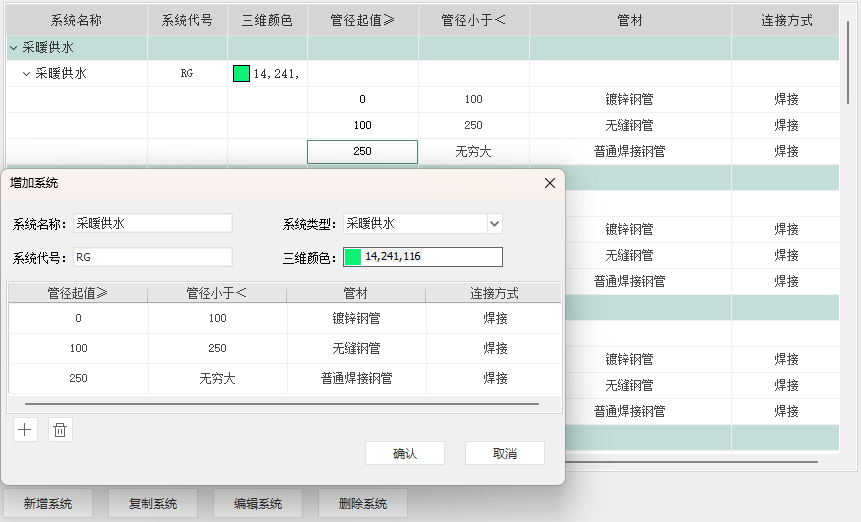Click 管材 column header in dialog table

[356, 293]
